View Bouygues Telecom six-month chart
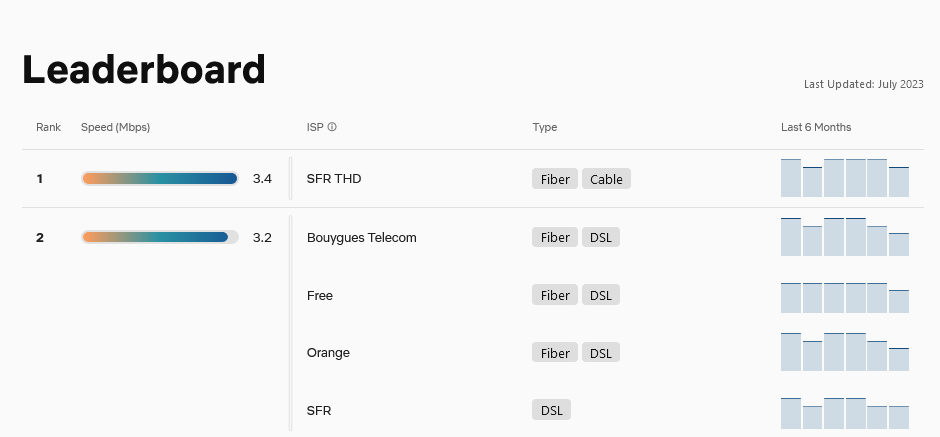 pyautogui.click(x=844, y=237)
